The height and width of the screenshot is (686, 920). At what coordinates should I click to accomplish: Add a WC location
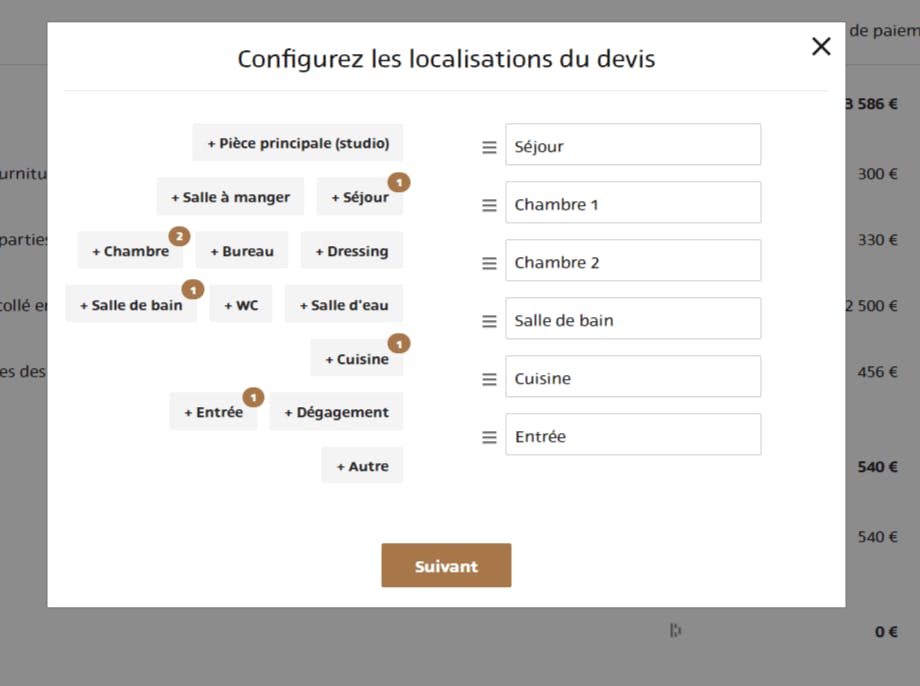pyautogui.click(x=241, y=305)
